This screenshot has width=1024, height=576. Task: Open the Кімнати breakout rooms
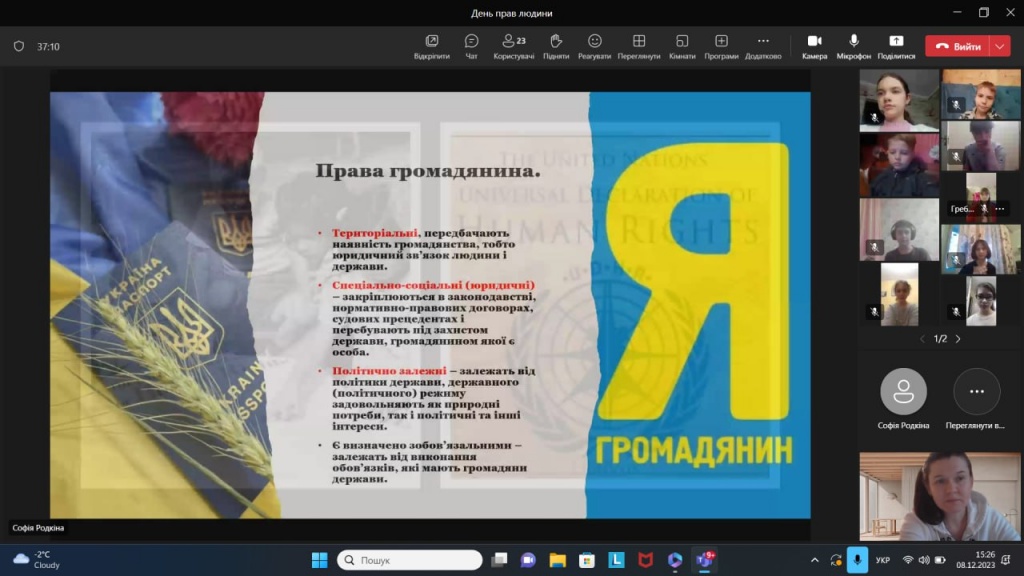[682, 46]
